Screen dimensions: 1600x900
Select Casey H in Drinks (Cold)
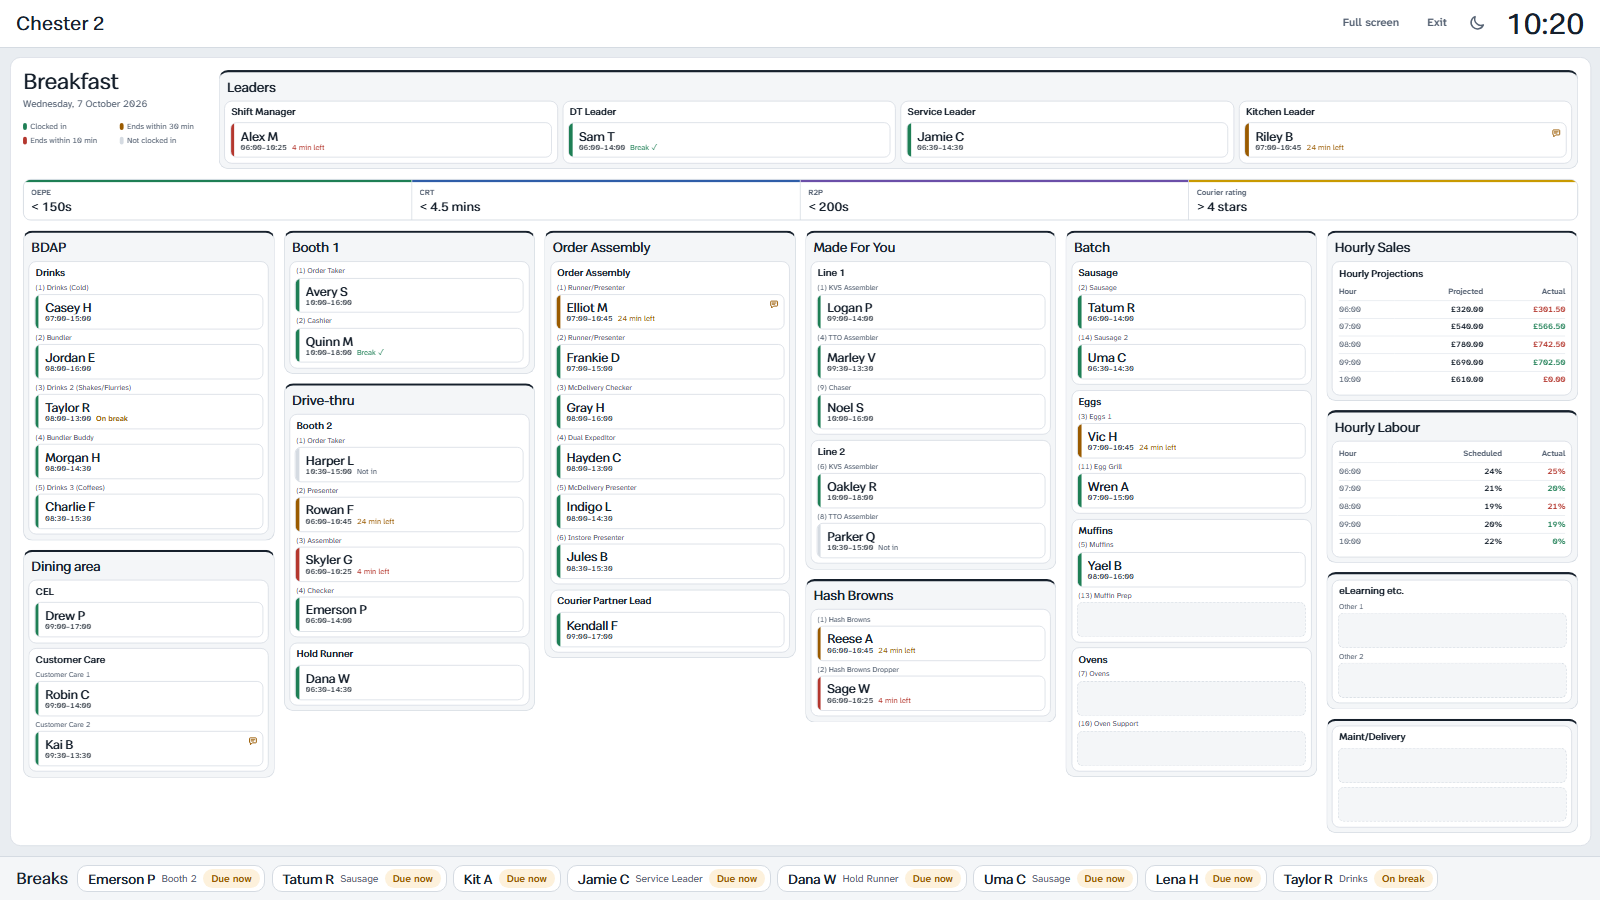tap(149, 312)
